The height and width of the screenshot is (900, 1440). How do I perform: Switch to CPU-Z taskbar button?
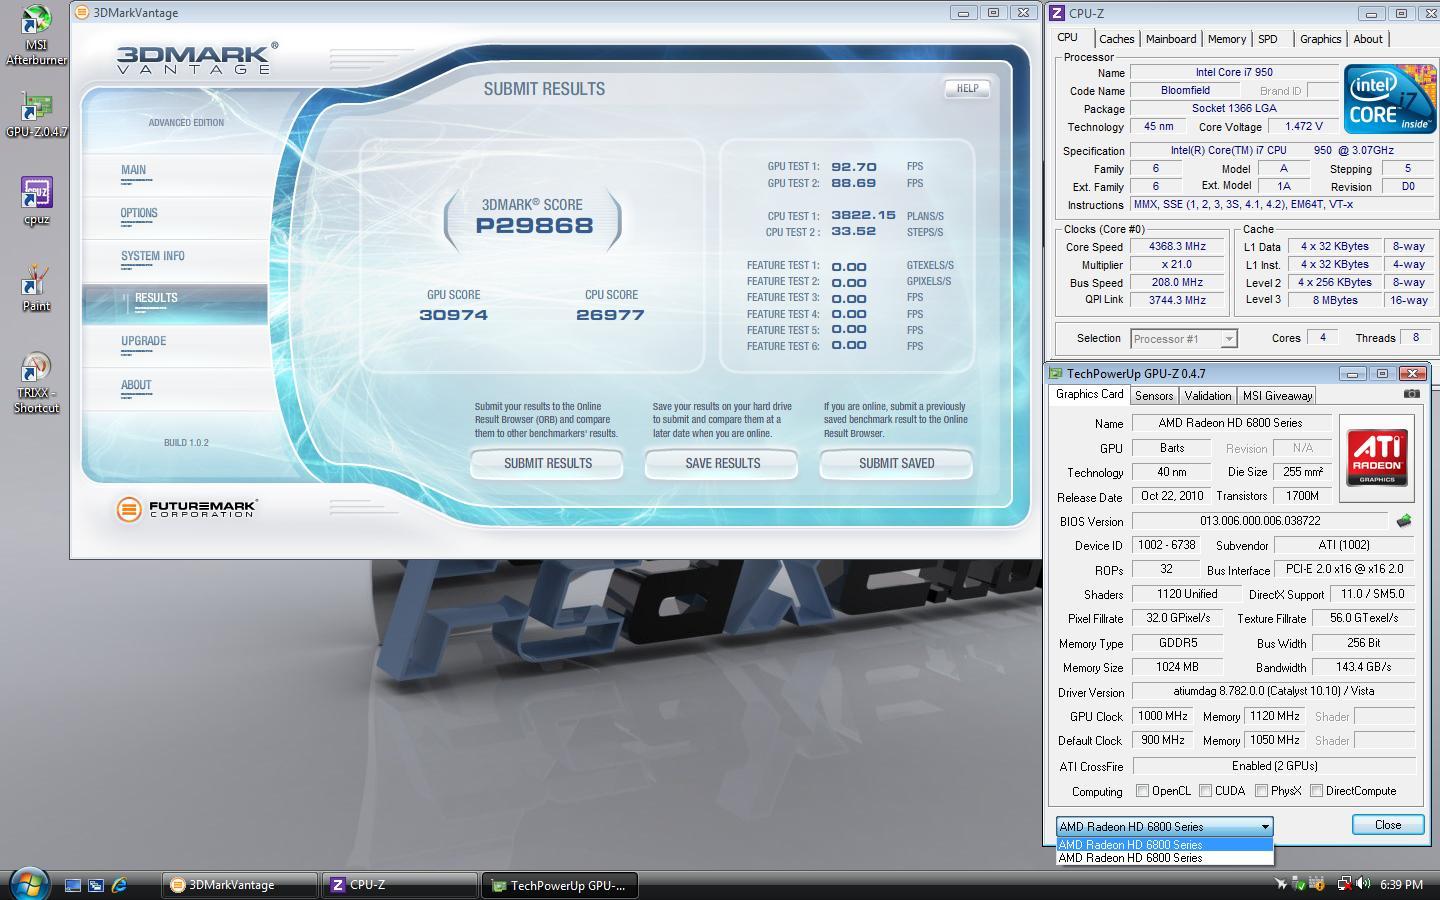(400, 885)
